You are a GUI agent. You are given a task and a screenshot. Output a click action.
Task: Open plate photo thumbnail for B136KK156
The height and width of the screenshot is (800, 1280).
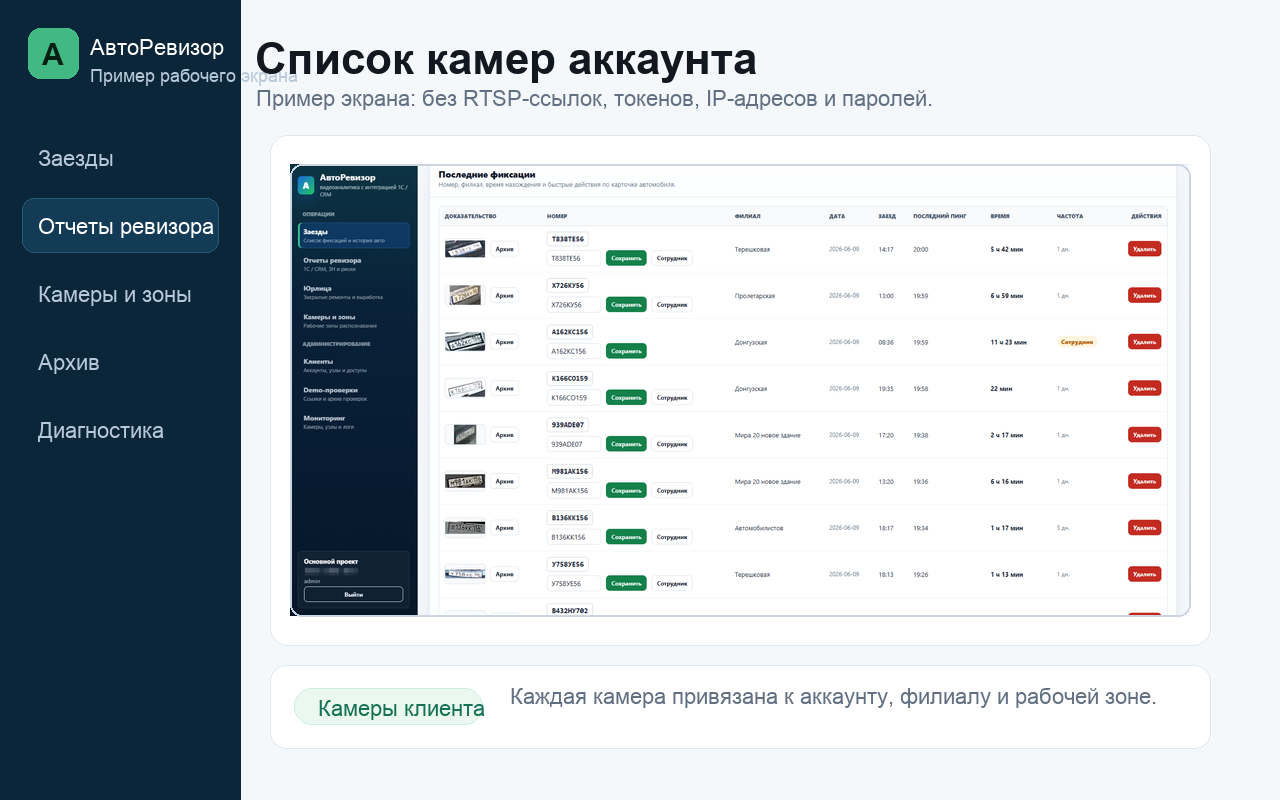465,528
